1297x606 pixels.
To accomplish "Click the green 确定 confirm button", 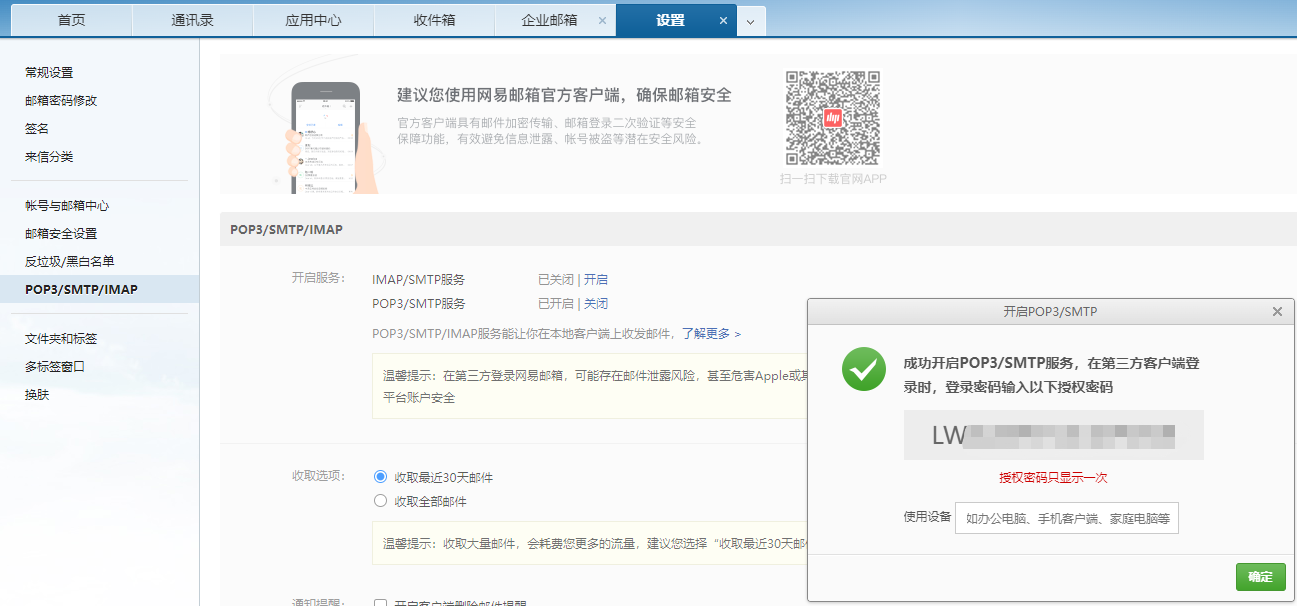I will pyautogui.click(x=1261, y=577).
